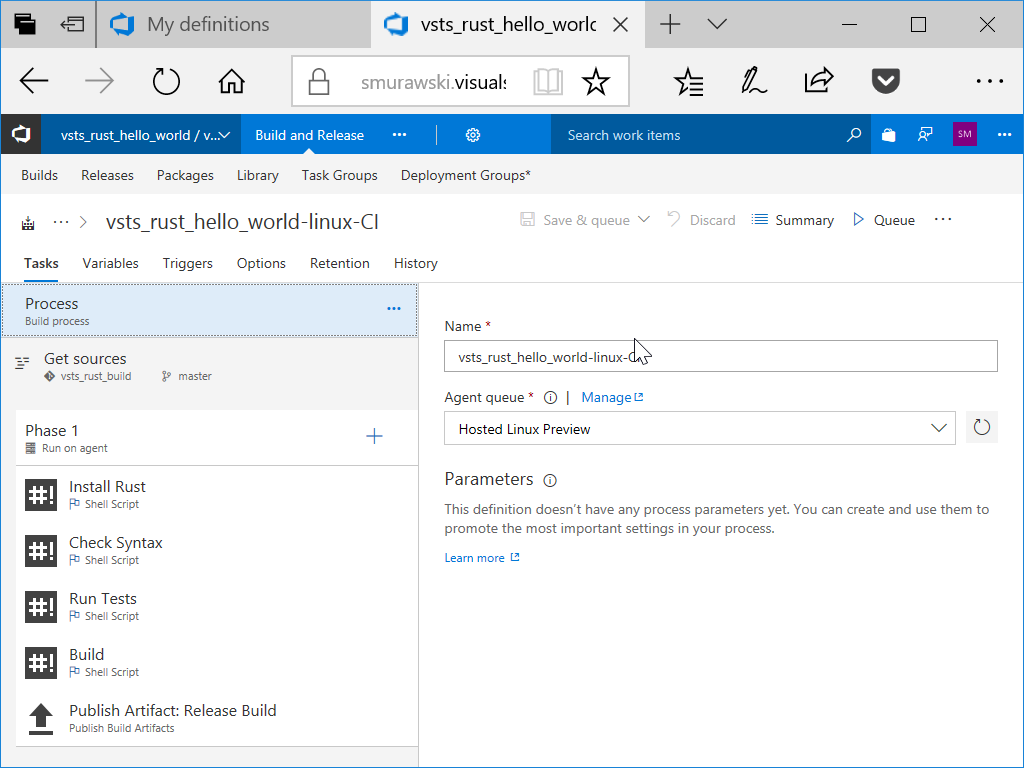Viewport: 1024px width, 768px height.
Task: Show tab previews chevron
Action: [x=717, y=25]
